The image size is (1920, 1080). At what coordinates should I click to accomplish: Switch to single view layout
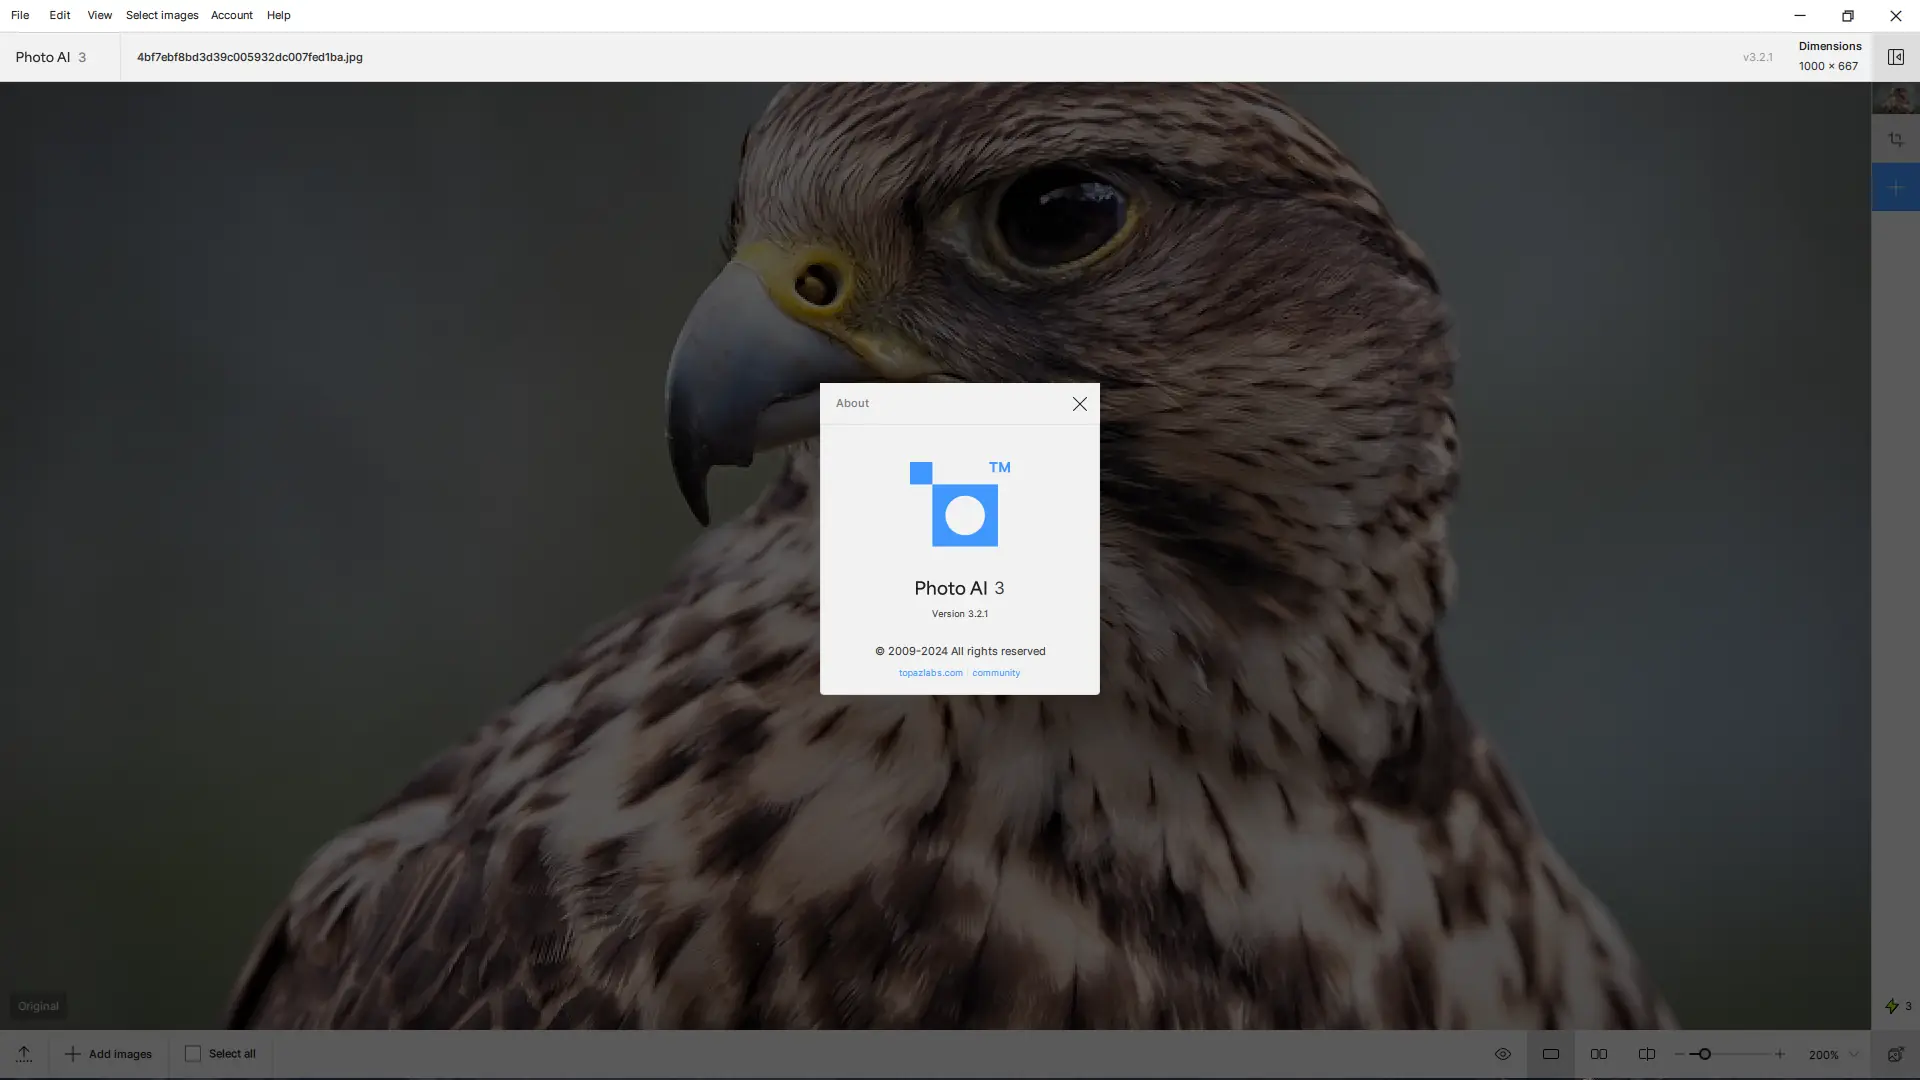[1551, 1054]
